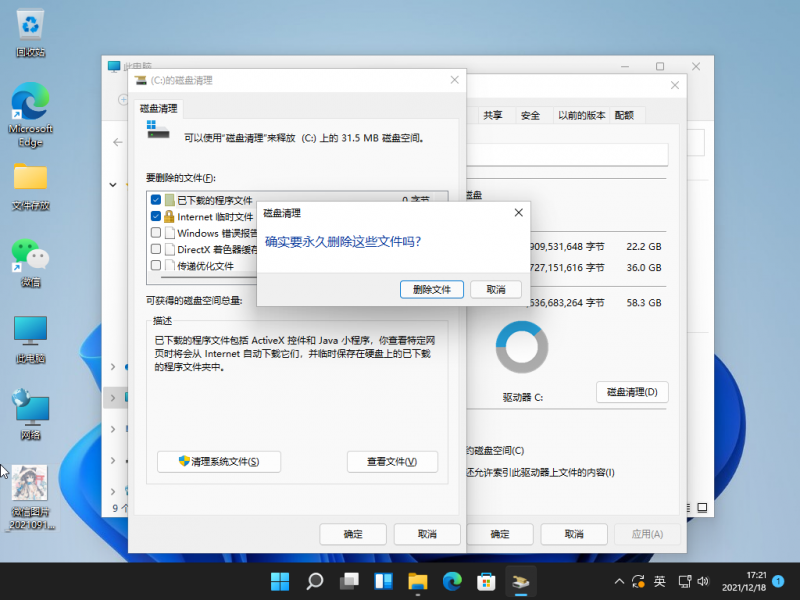Image resolution: width=800 pixels, height=600 pixels.
Task: Select the drive icon in disk cleanup header
Action: click(158, 130)
